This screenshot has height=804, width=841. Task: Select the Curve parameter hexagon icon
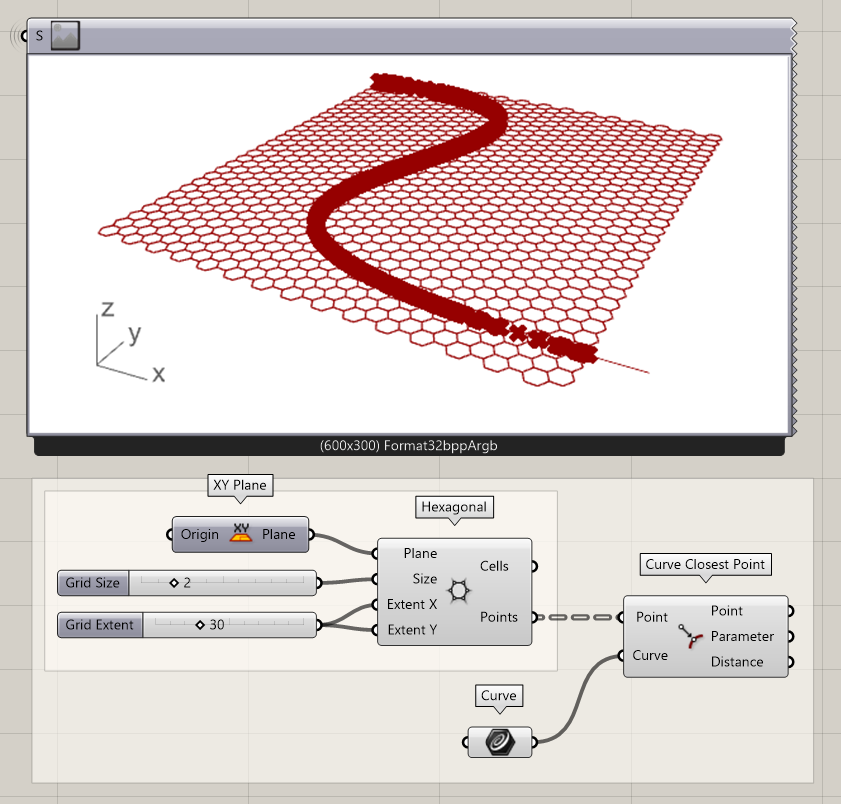click(x=500, y=742)
